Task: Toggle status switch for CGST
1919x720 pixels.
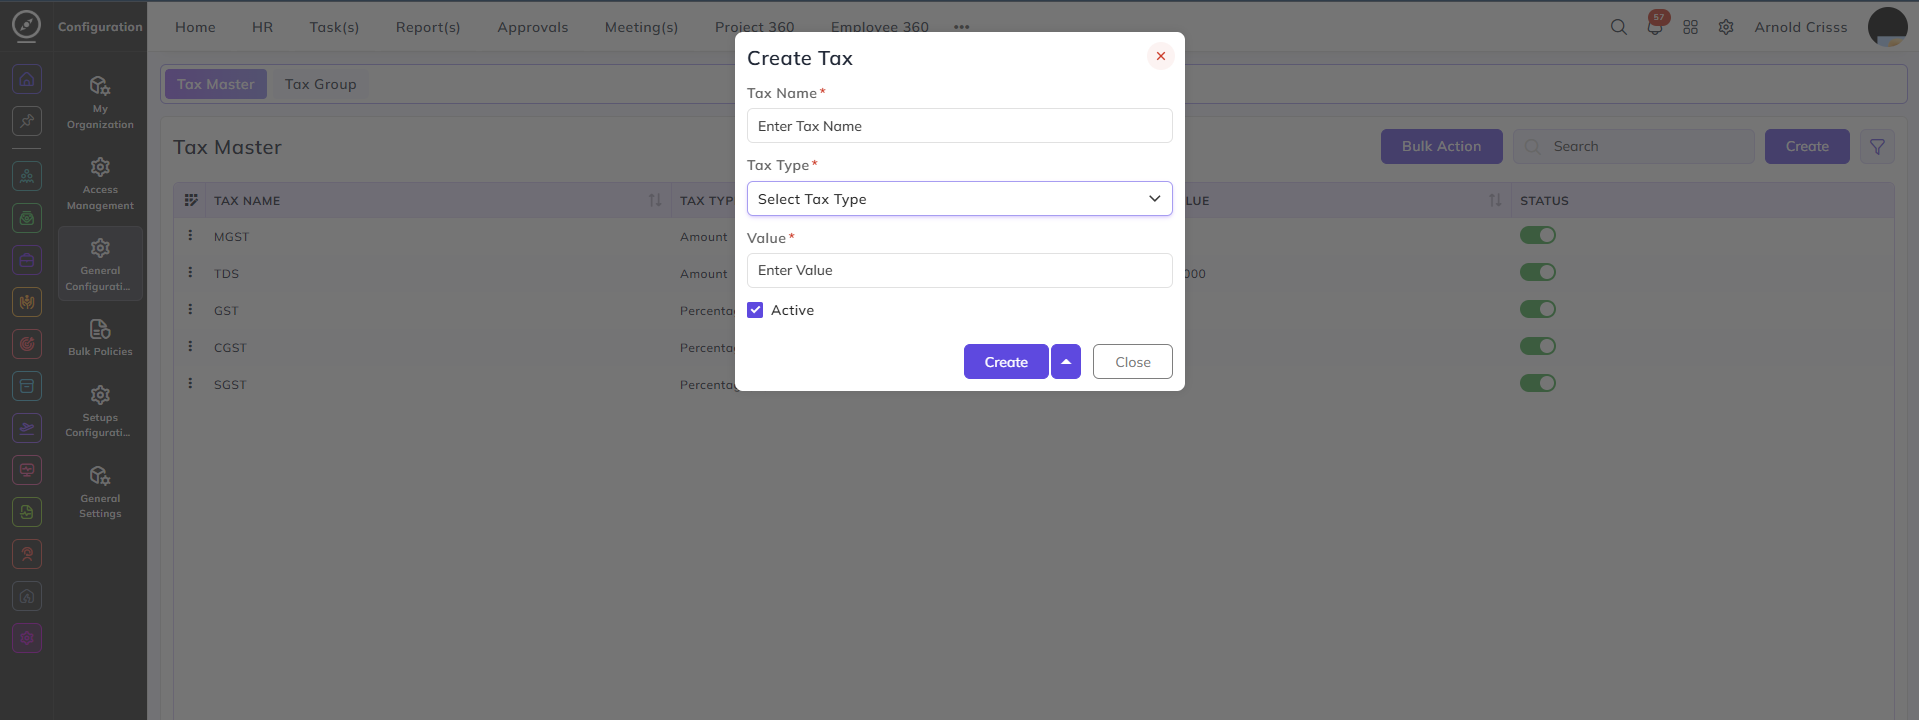Action: (x=1538, y=346)
